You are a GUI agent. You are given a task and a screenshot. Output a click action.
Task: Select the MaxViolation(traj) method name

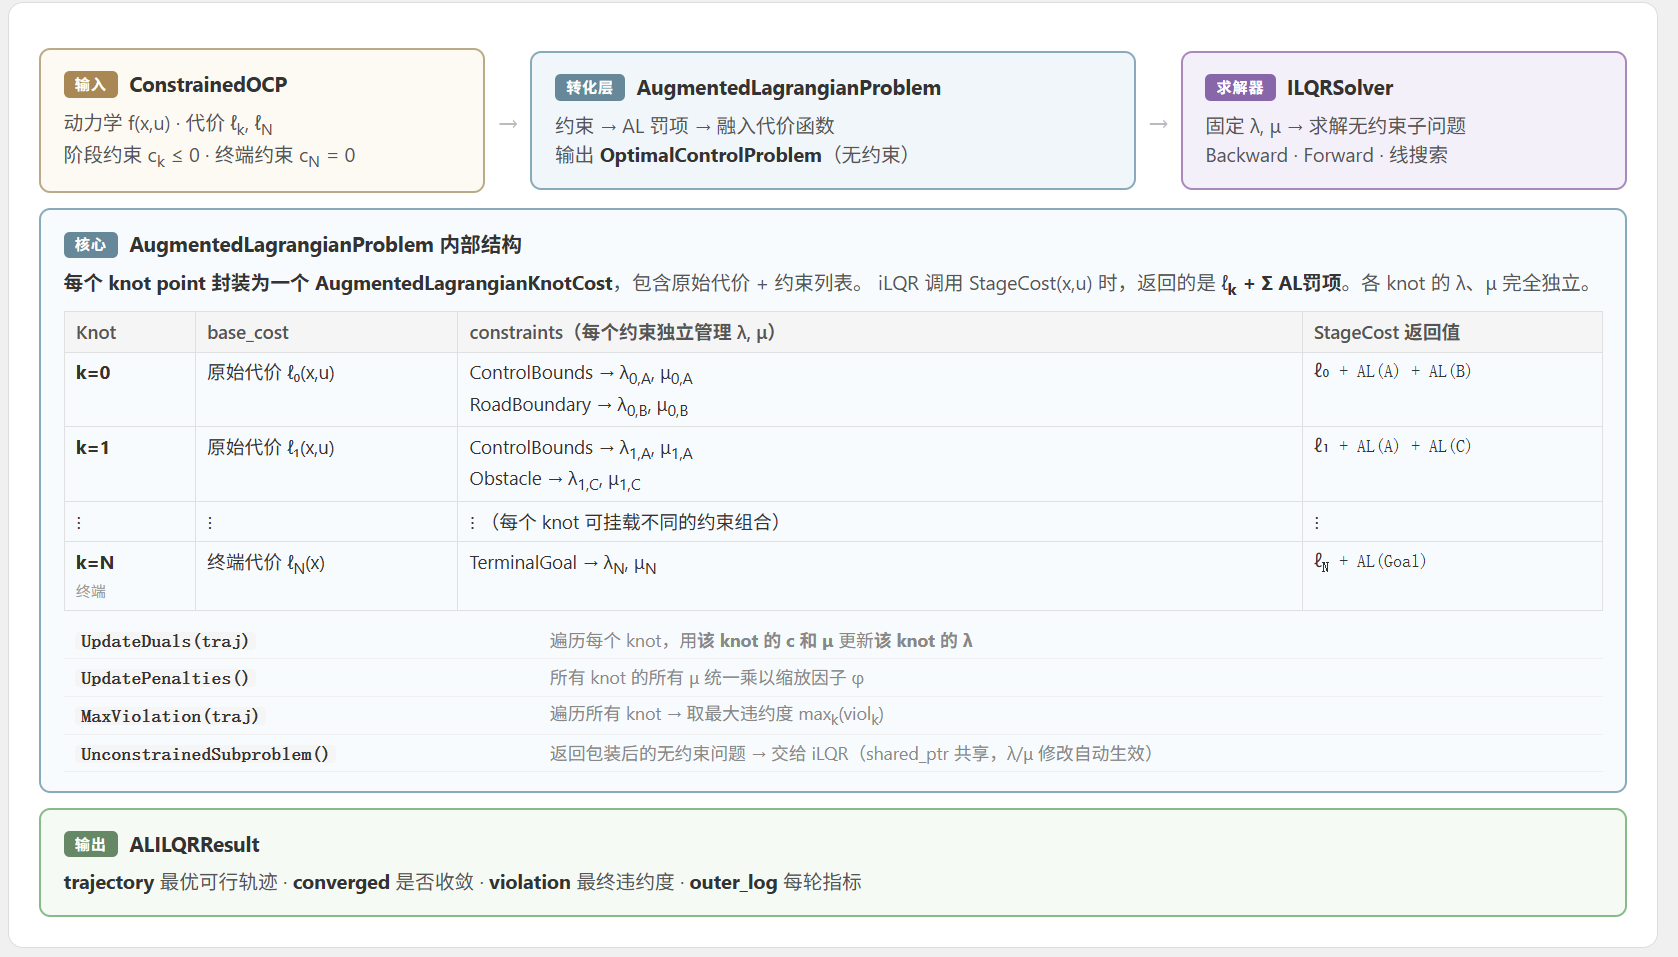point(170,716)
